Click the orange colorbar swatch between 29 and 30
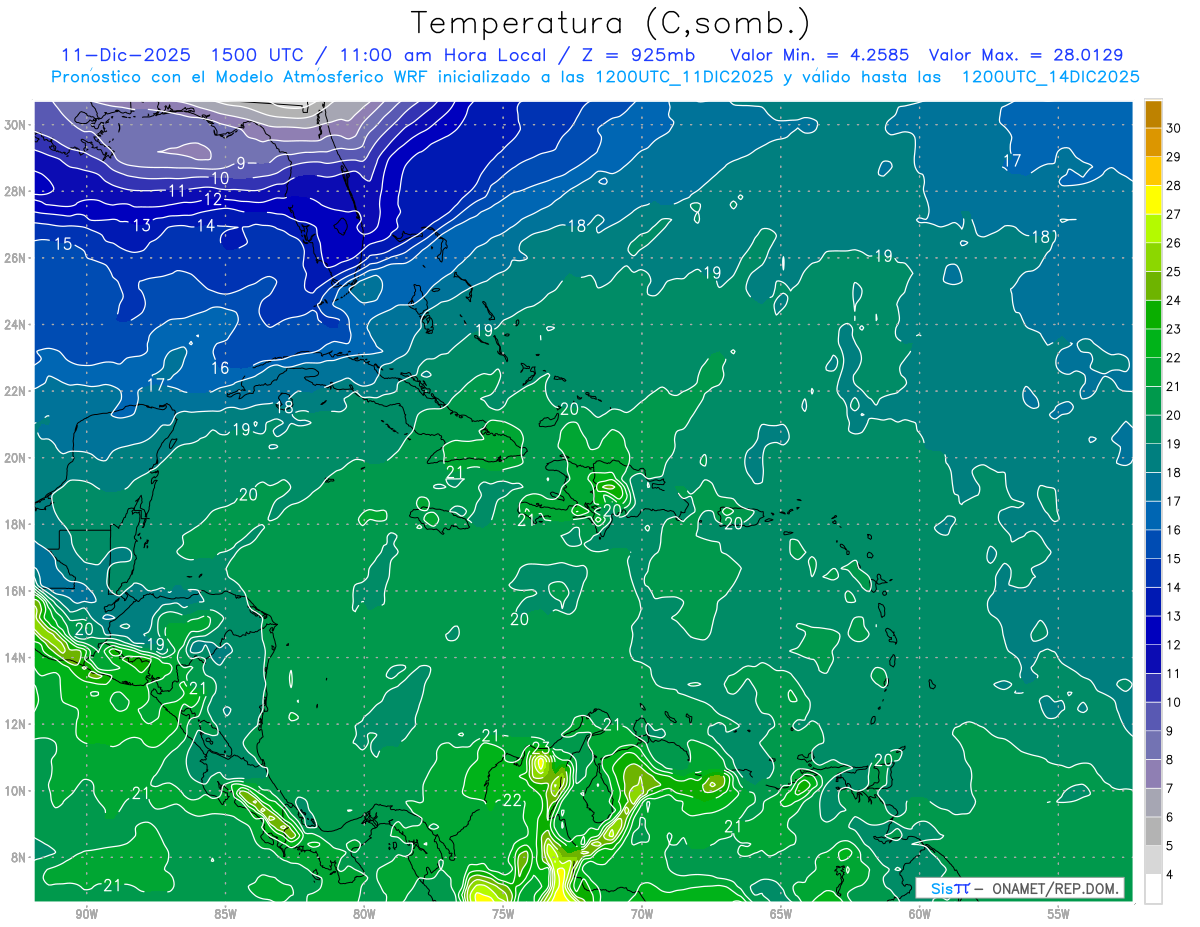This screenshot has width=1200, height=927. 1153,142
